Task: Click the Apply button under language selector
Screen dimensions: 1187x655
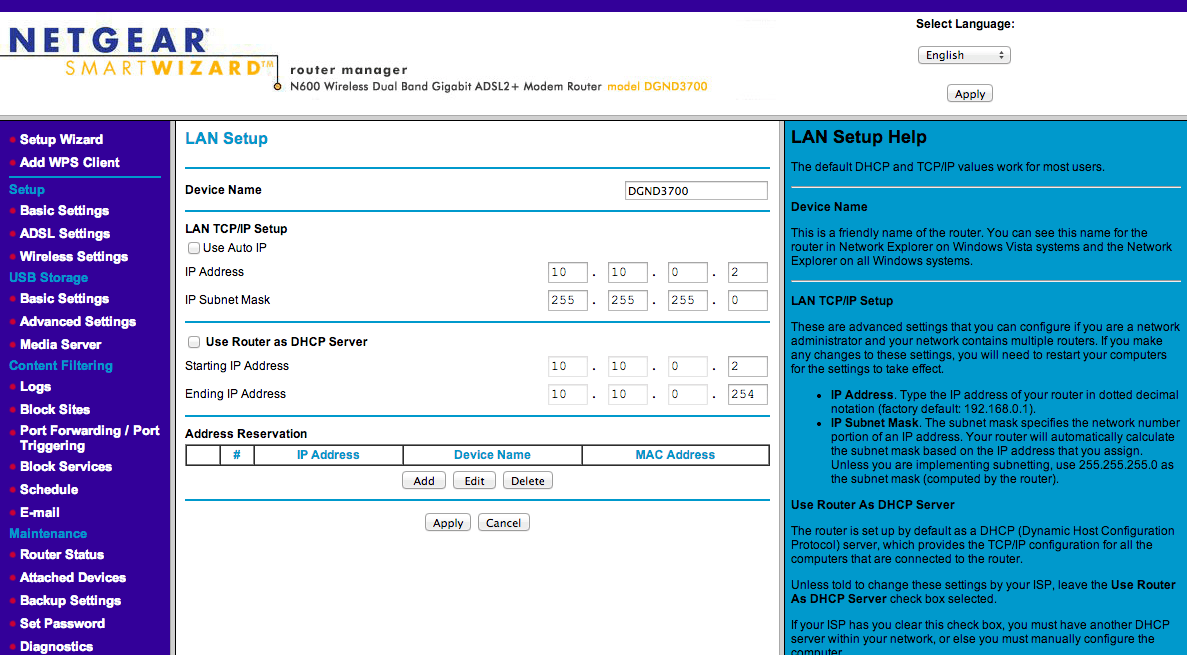Action: (970, 94)
